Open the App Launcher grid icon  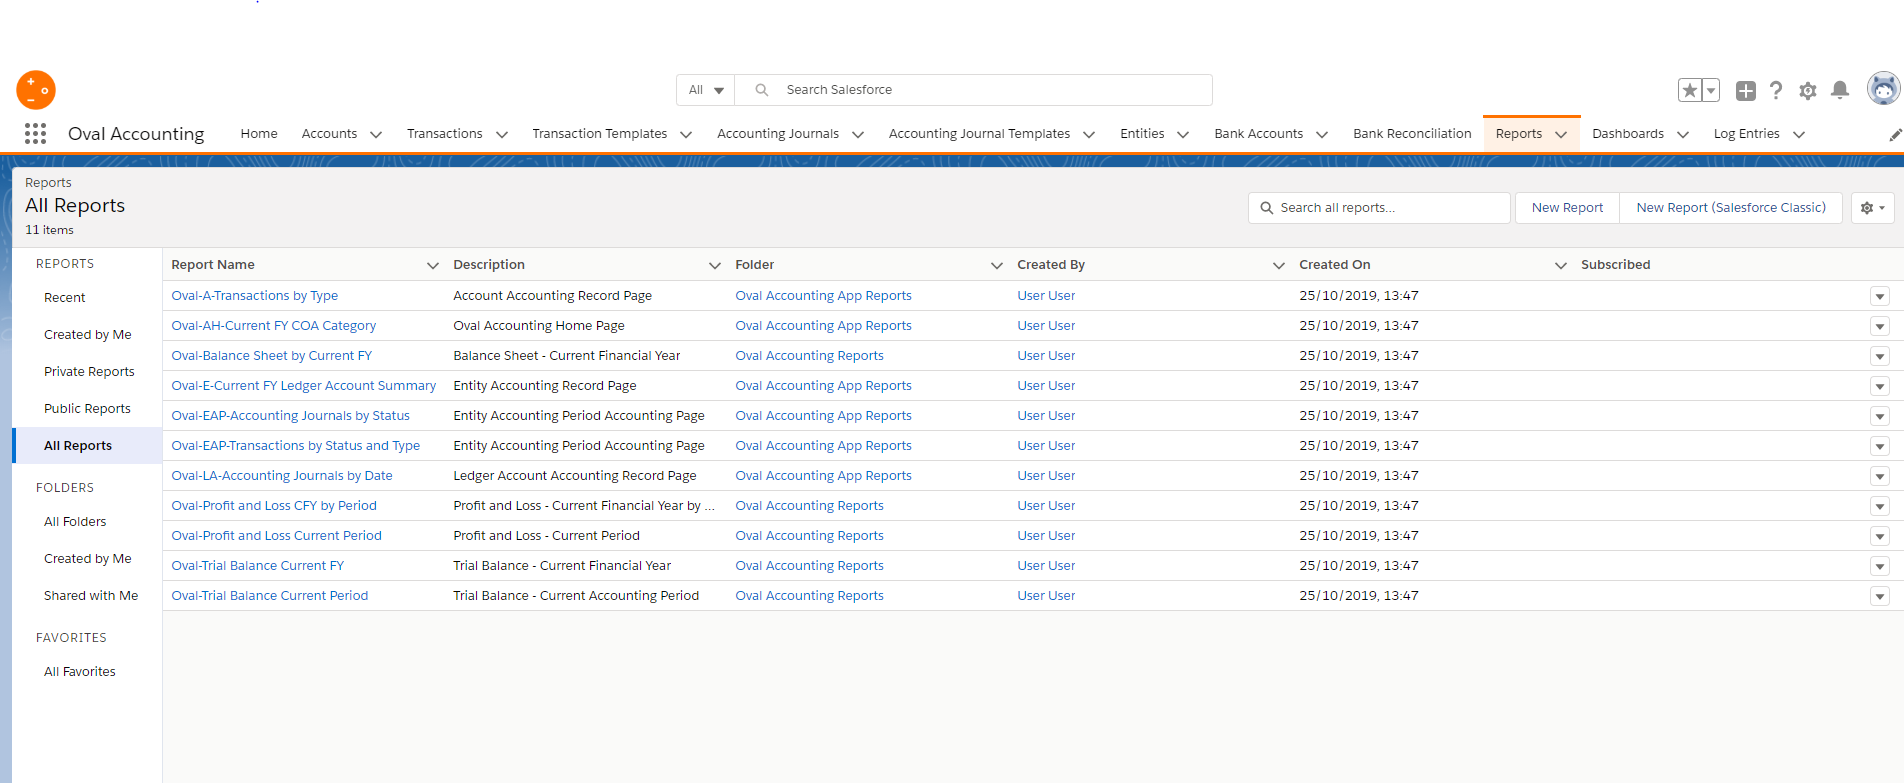click(35, 134)
